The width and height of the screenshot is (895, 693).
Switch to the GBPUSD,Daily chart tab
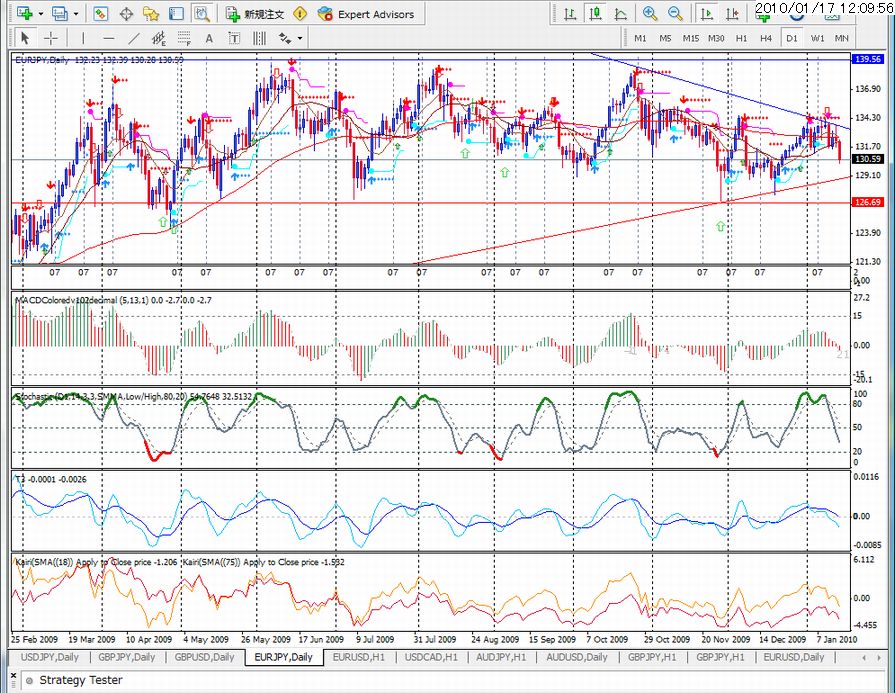205,657
